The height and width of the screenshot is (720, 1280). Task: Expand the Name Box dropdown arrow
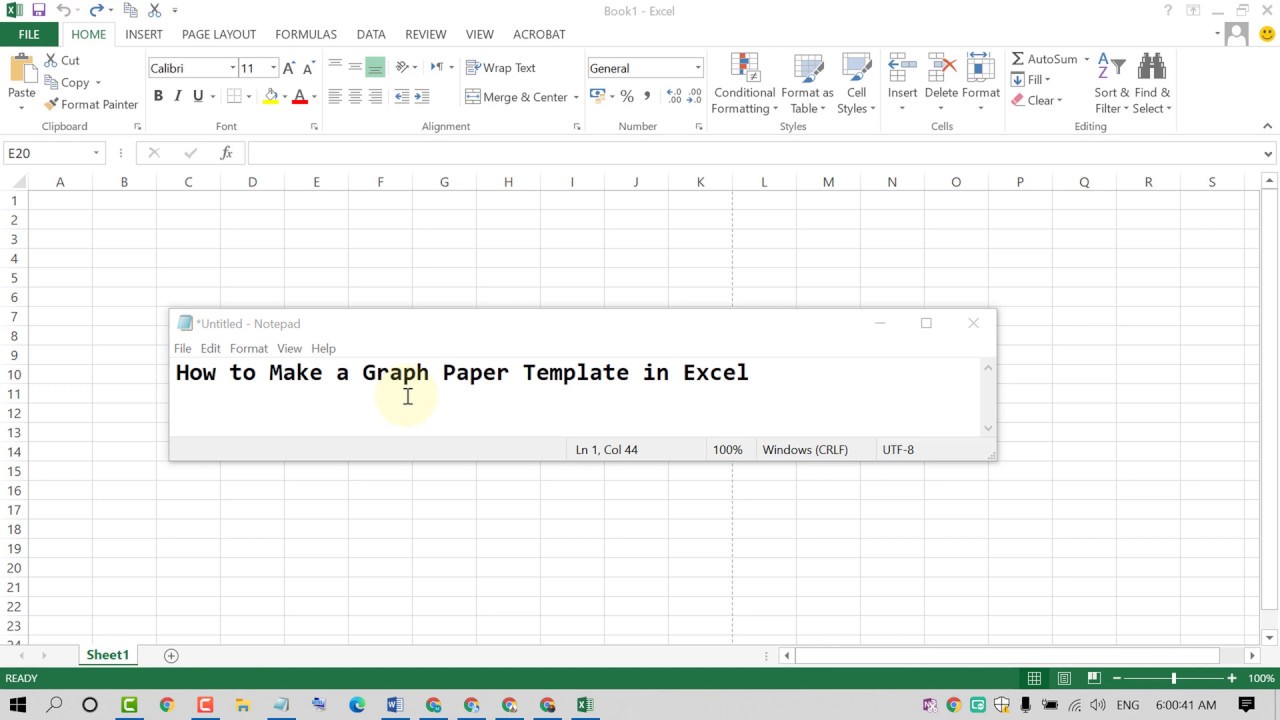[96, 153]
